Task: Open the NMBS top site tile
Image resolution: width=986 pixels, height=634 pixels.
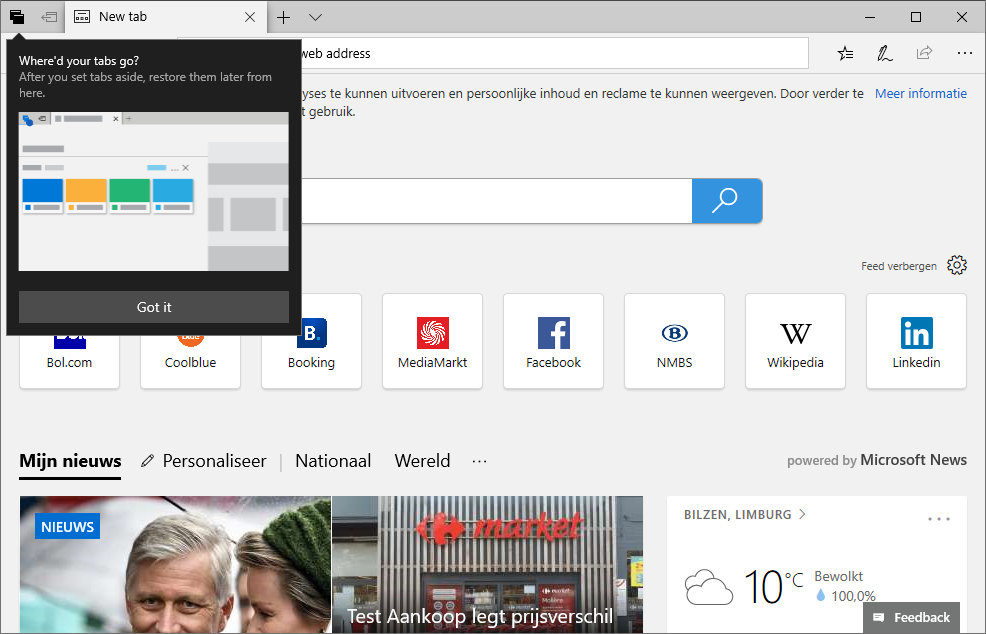Action: point(674,341)
